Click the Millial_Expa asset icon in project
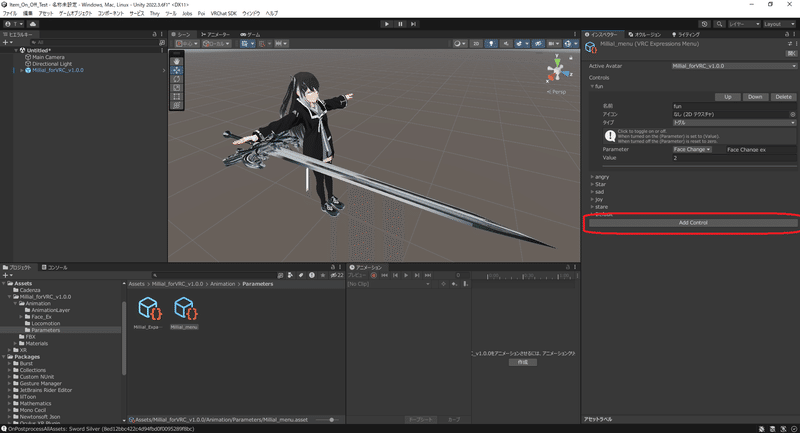 tap(148, 309)
